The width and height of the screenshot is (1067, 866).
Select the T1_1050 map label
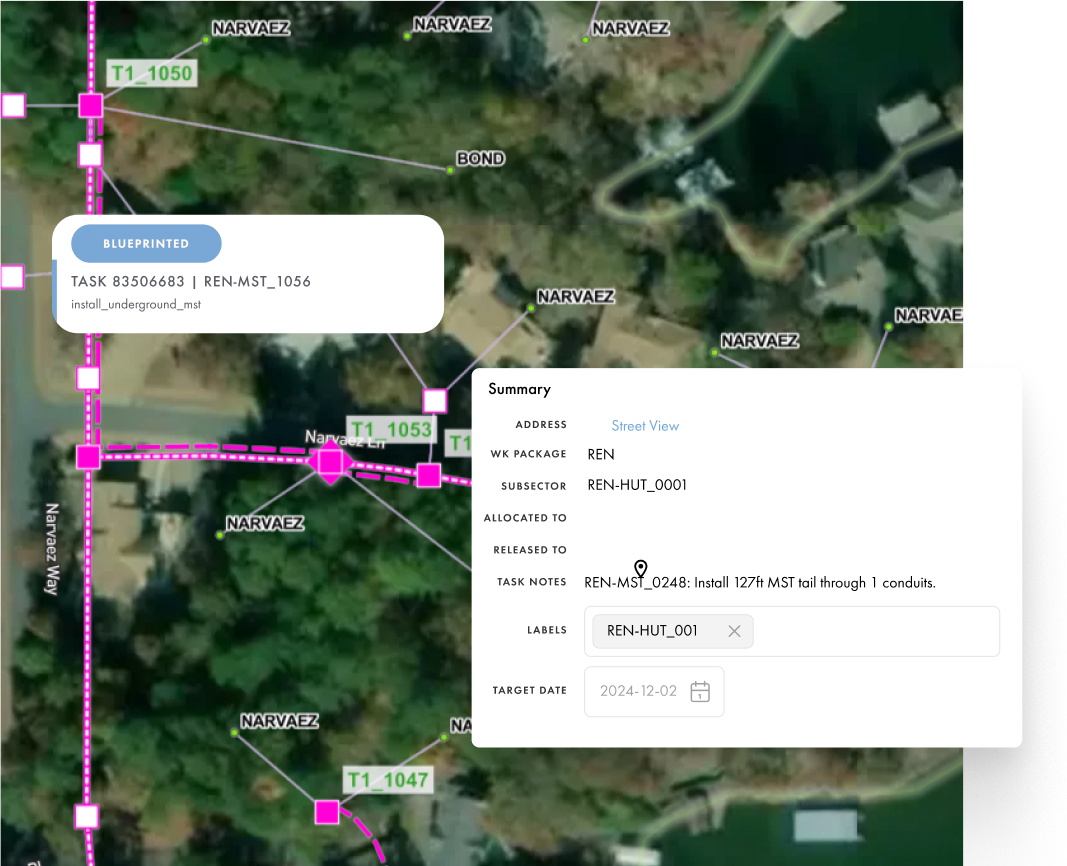(152, 73)
